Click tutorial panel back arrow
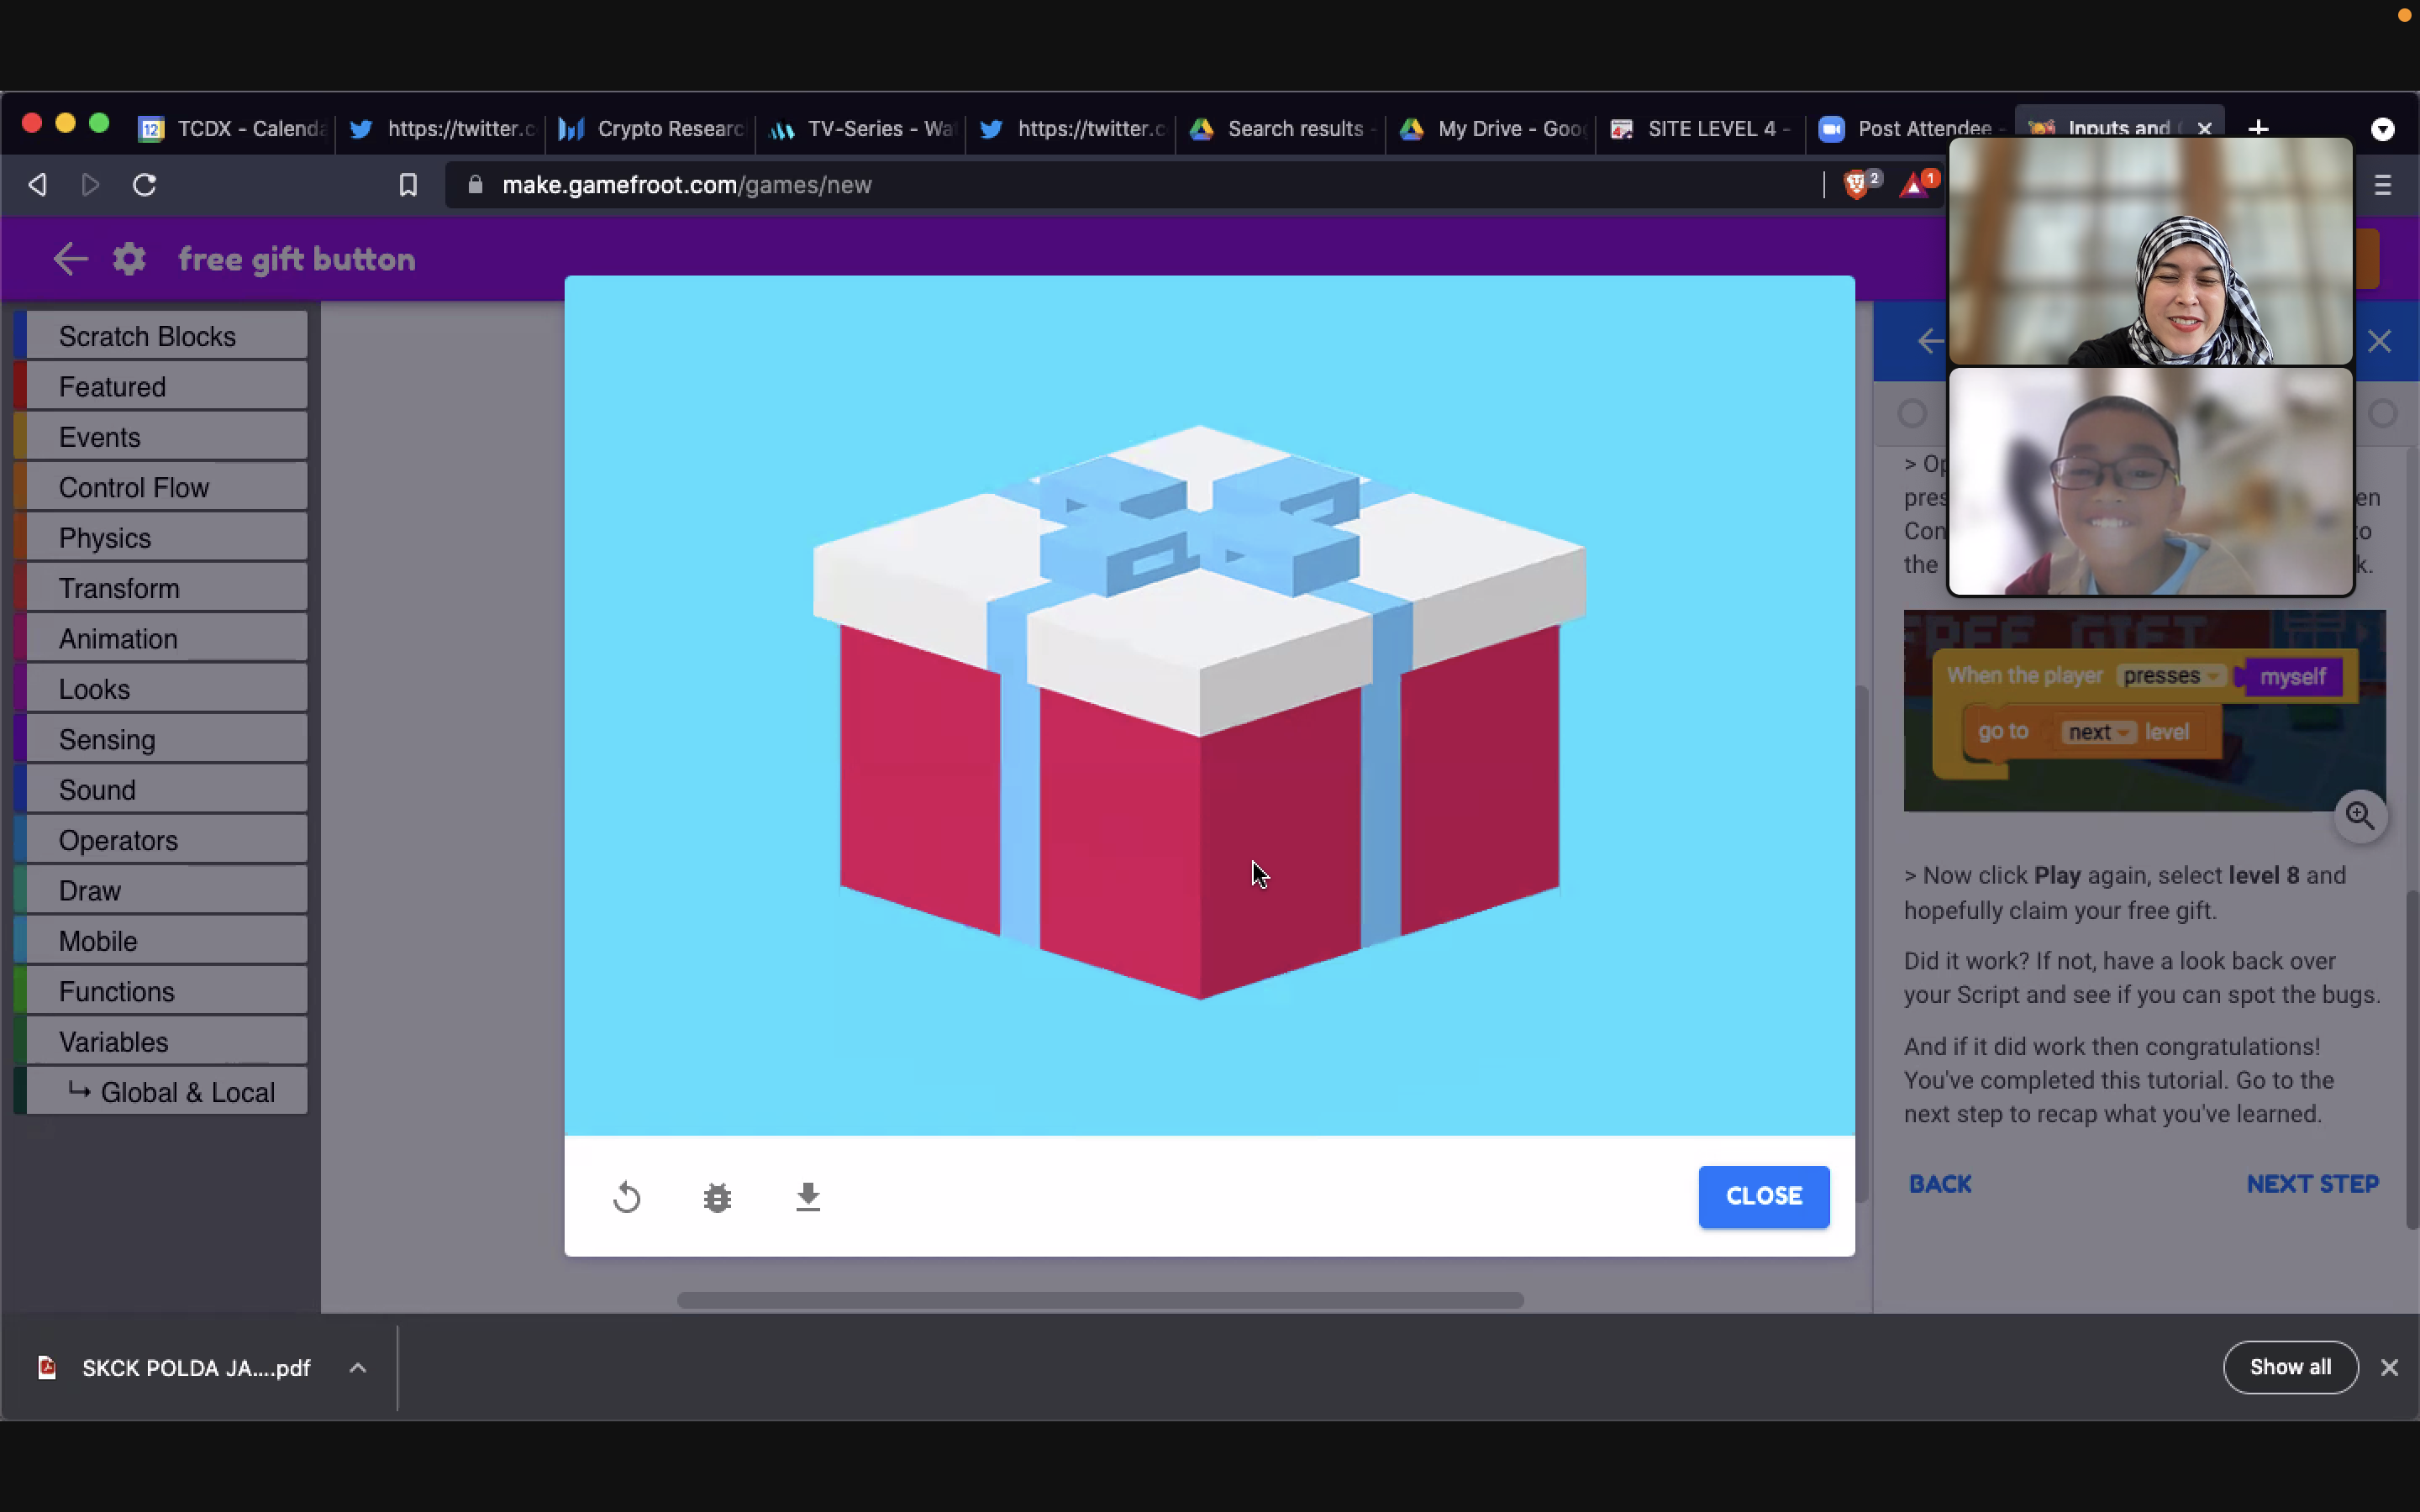Image resolution: width=2420 pixels, height=1512 pixels. (x=1930, y=341)
